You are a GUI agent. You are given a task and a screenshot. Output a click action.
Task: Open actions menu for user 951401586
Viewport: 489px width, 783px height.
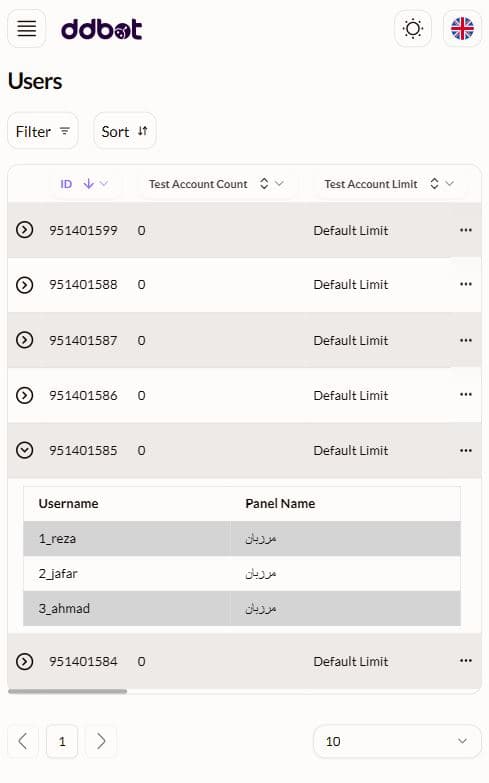466,394
